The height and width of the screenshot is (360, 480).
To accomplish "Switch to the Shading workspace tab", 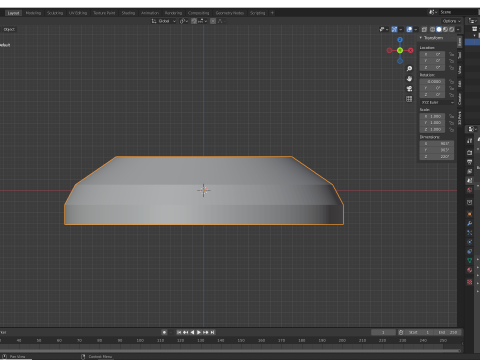I will [128, 13].
